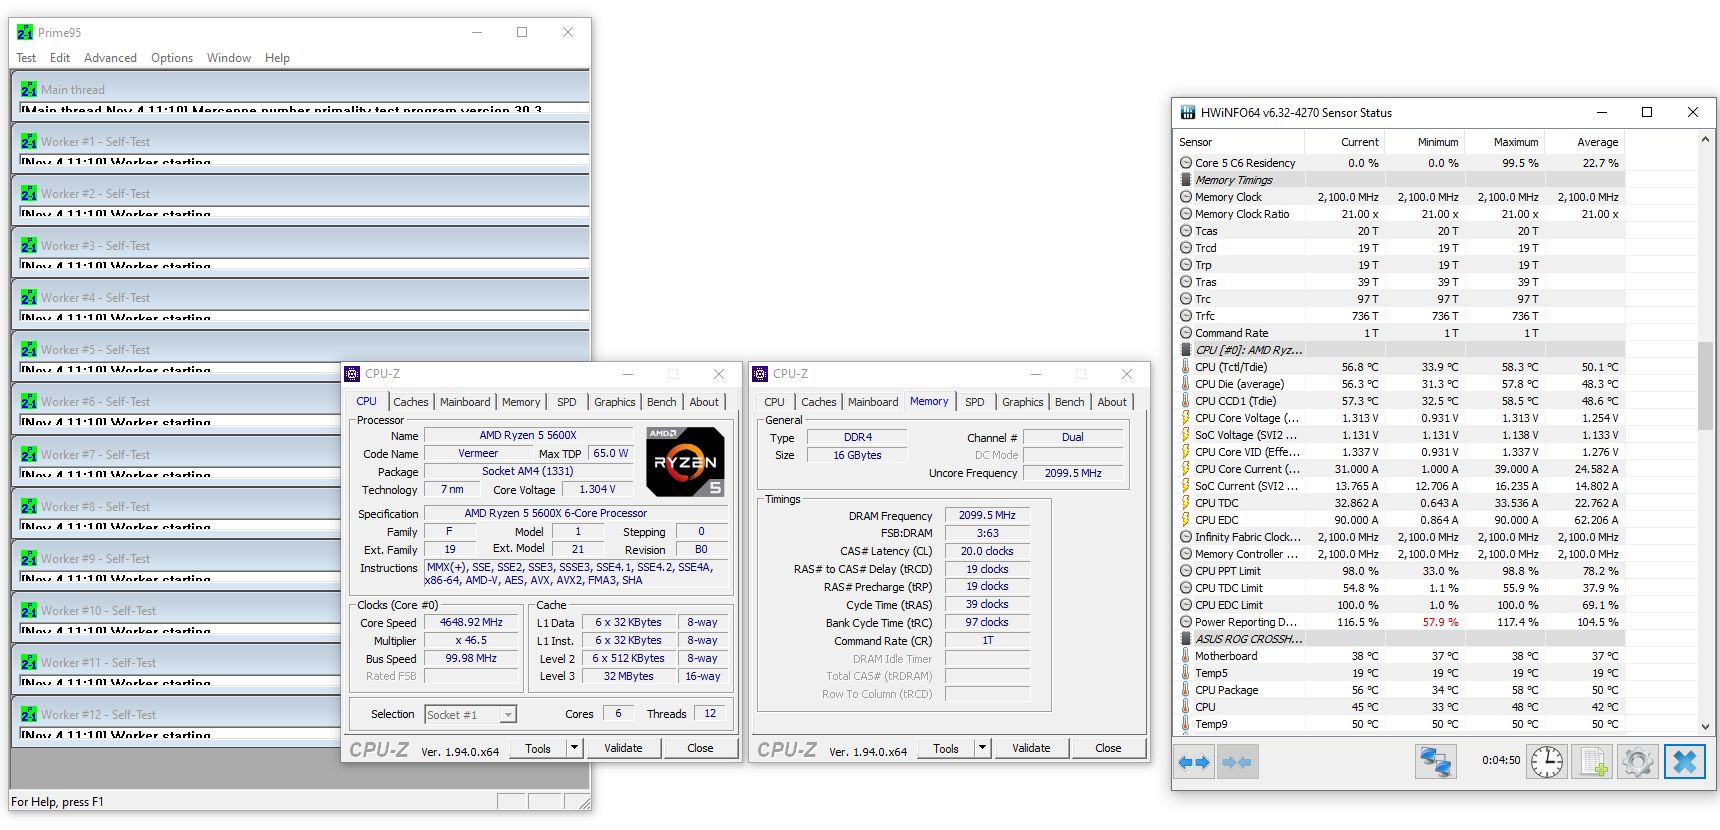Viewport: 1720px width, 830px height.
Task: Click Tools button in CPU-Z processor window
Action: (x=538, y=748)
